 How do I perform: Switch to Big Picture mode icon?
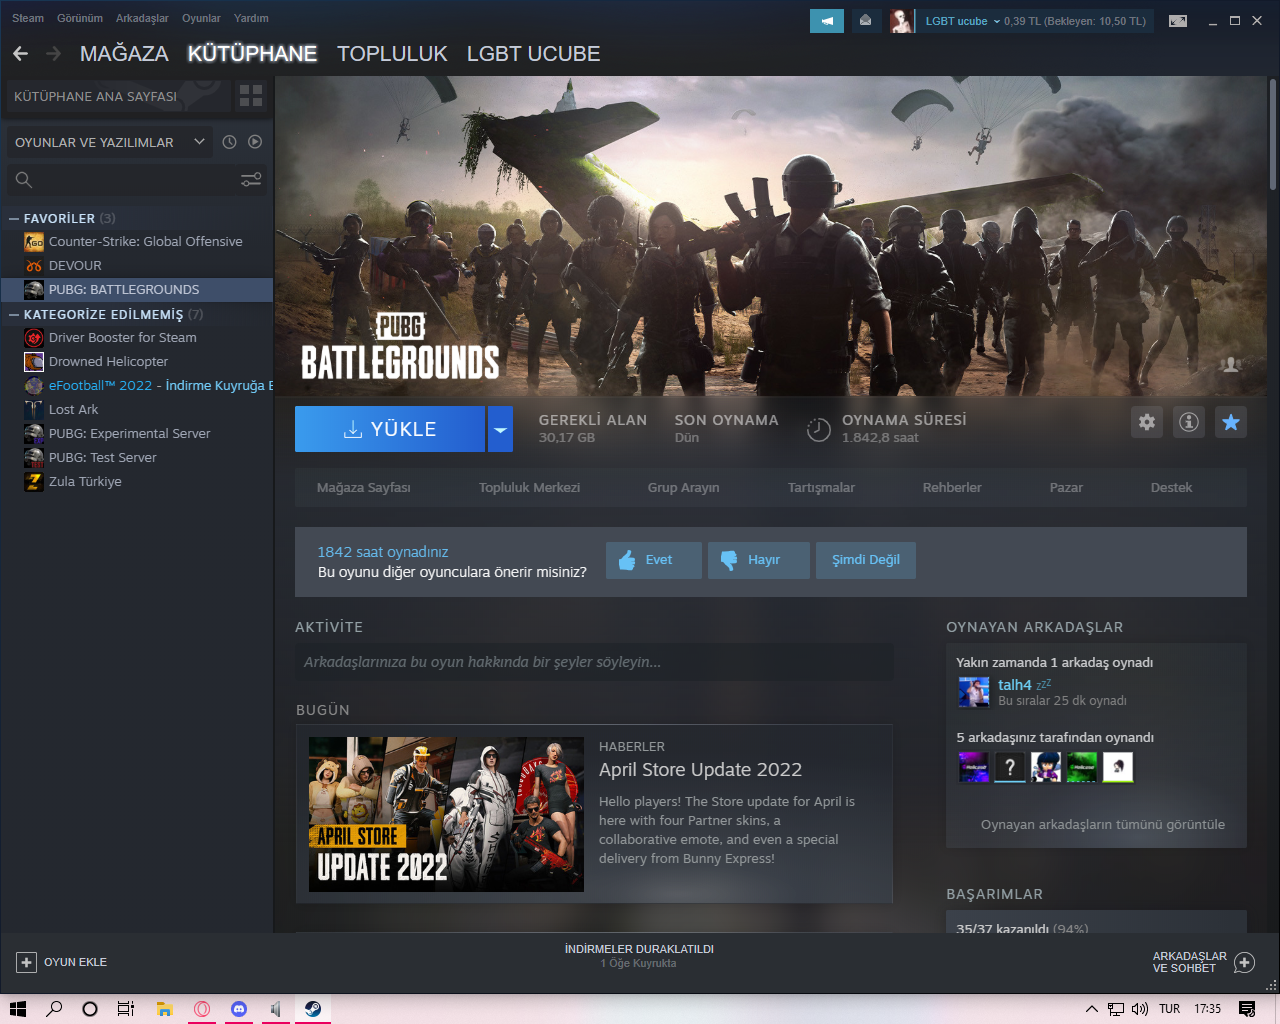[1178, 21]
